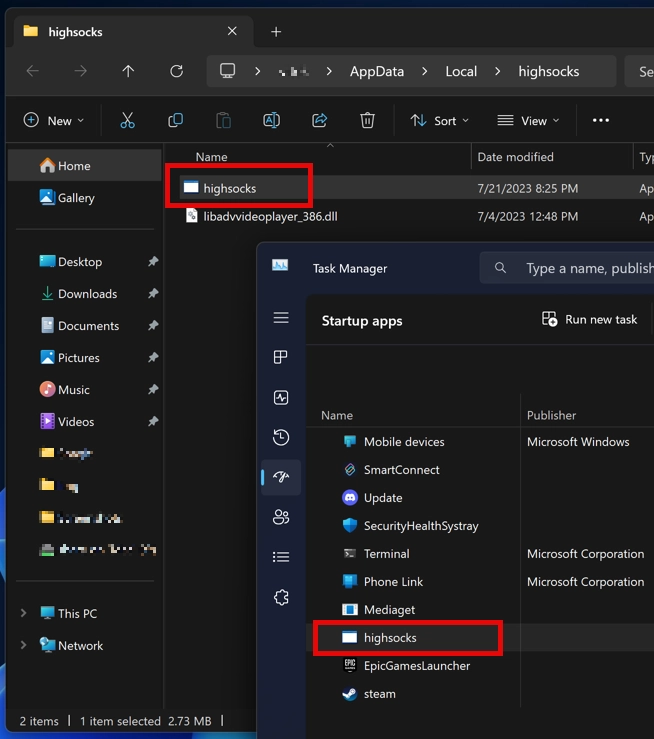Click the Forward arrow in File Explorer

click(81, 71)
